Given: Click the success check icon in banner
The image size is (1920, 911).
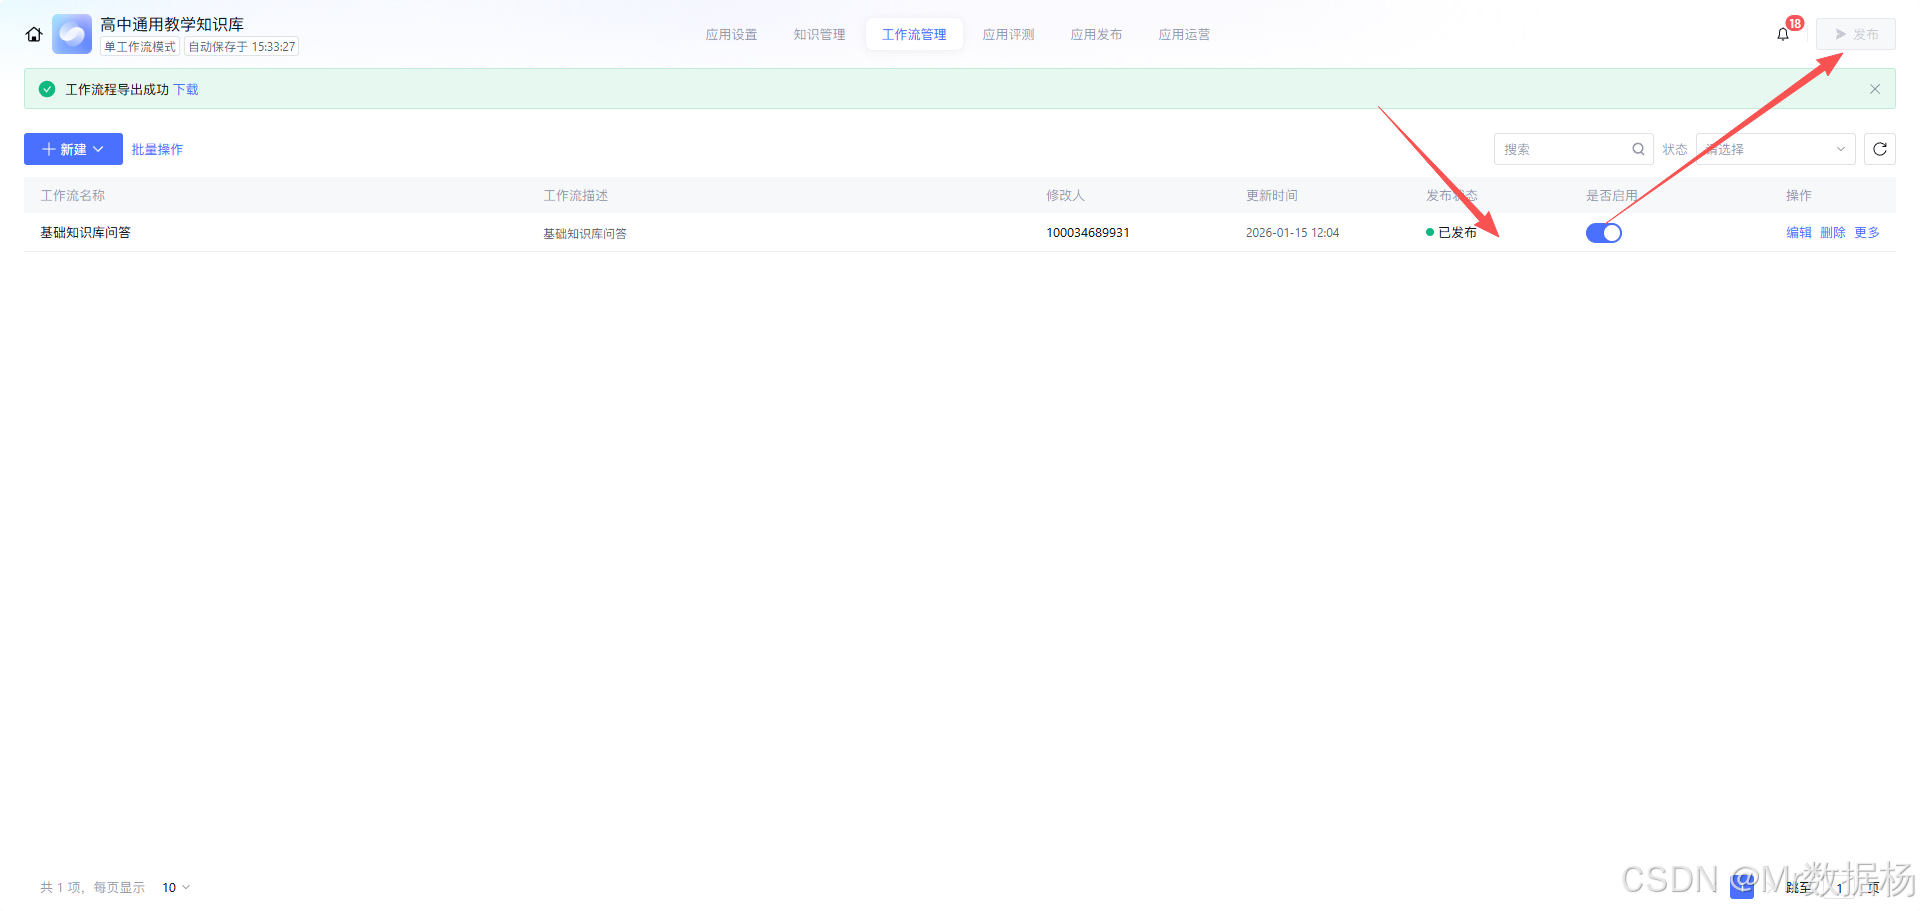Looking at the screenshot, I should 47,89.
